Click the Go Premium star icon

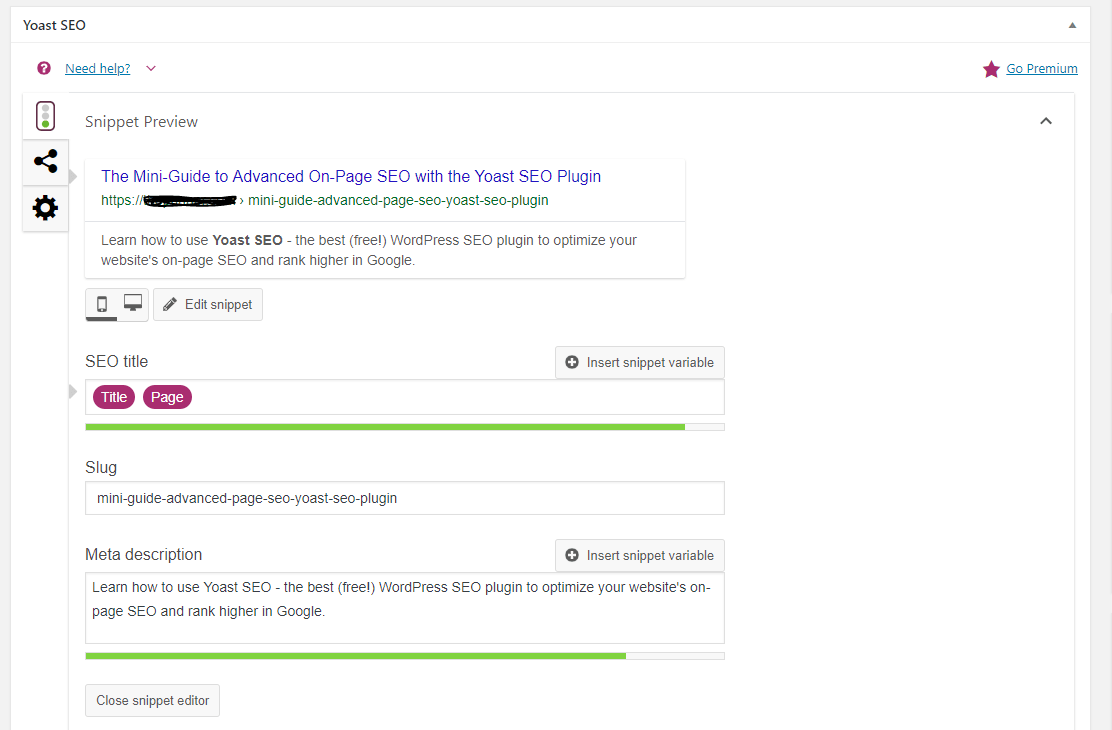coord(991,69)
